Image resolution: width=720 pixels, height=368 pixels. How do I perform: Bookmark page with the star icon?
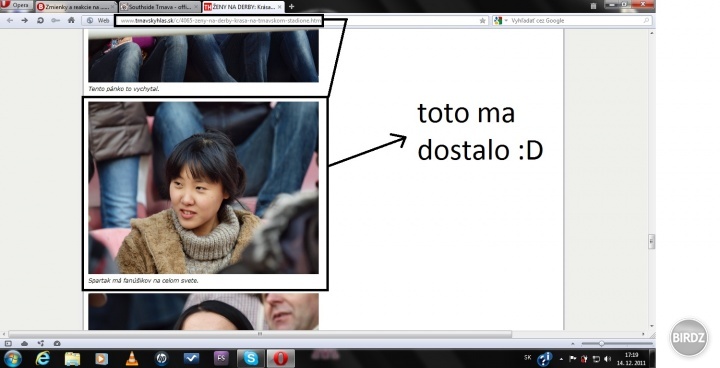[x=482, y=21]
